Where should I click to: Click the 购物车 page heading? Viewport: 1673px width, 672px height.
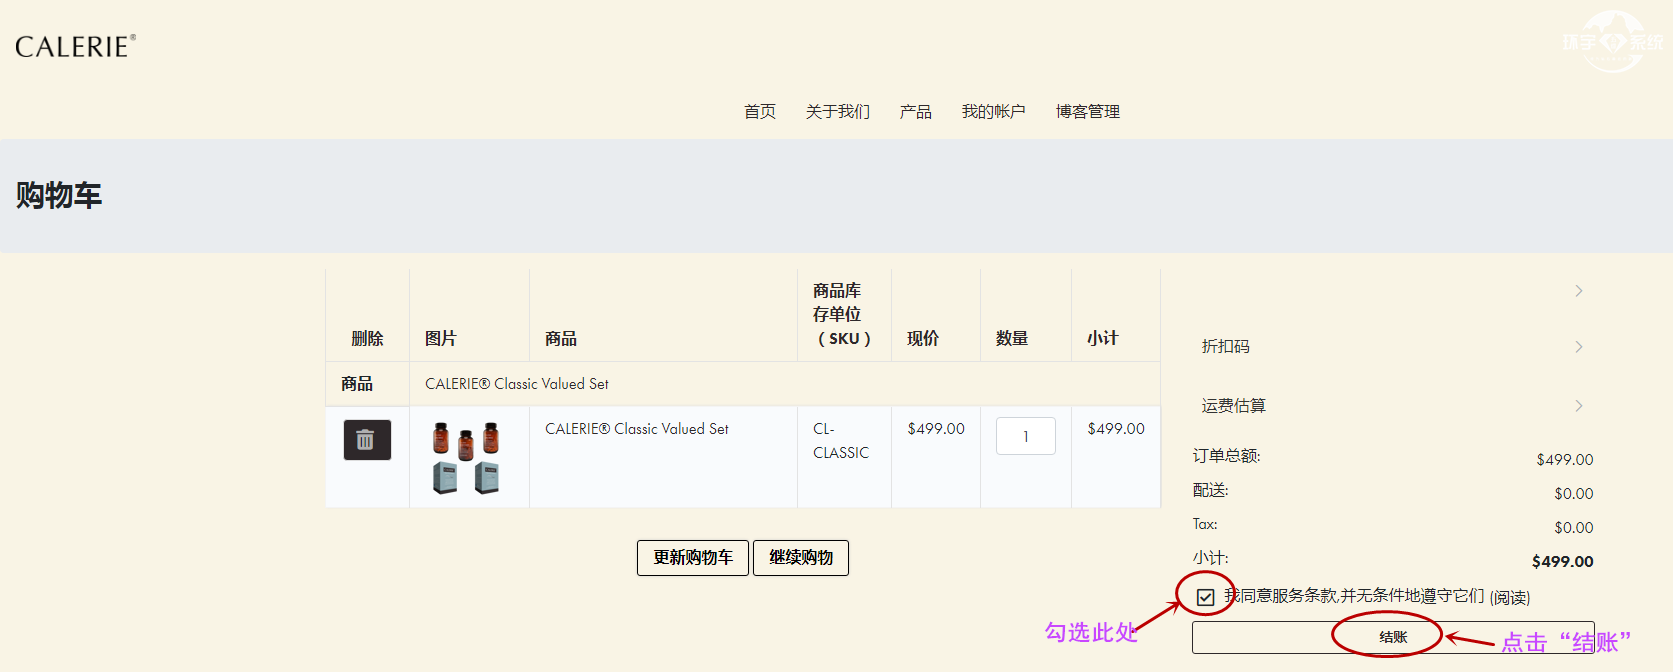pyautogui.click(x=59, y=195)
